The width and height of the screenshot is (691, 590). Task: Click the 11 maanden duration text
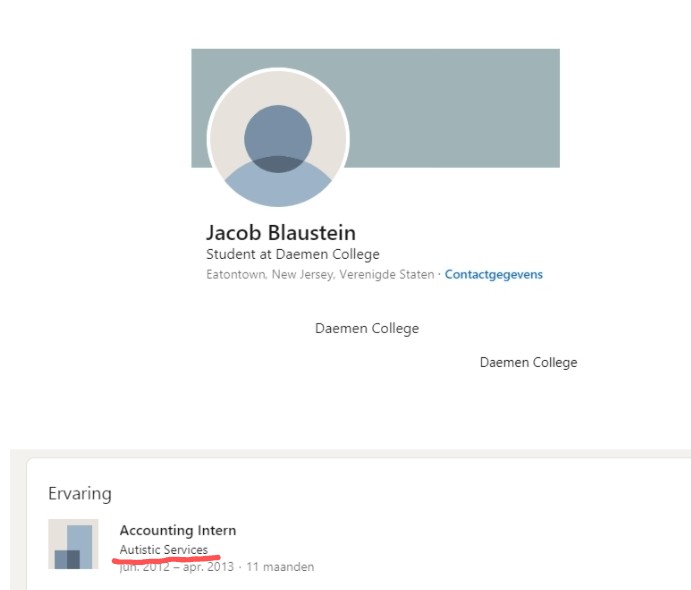pos(280,567)
